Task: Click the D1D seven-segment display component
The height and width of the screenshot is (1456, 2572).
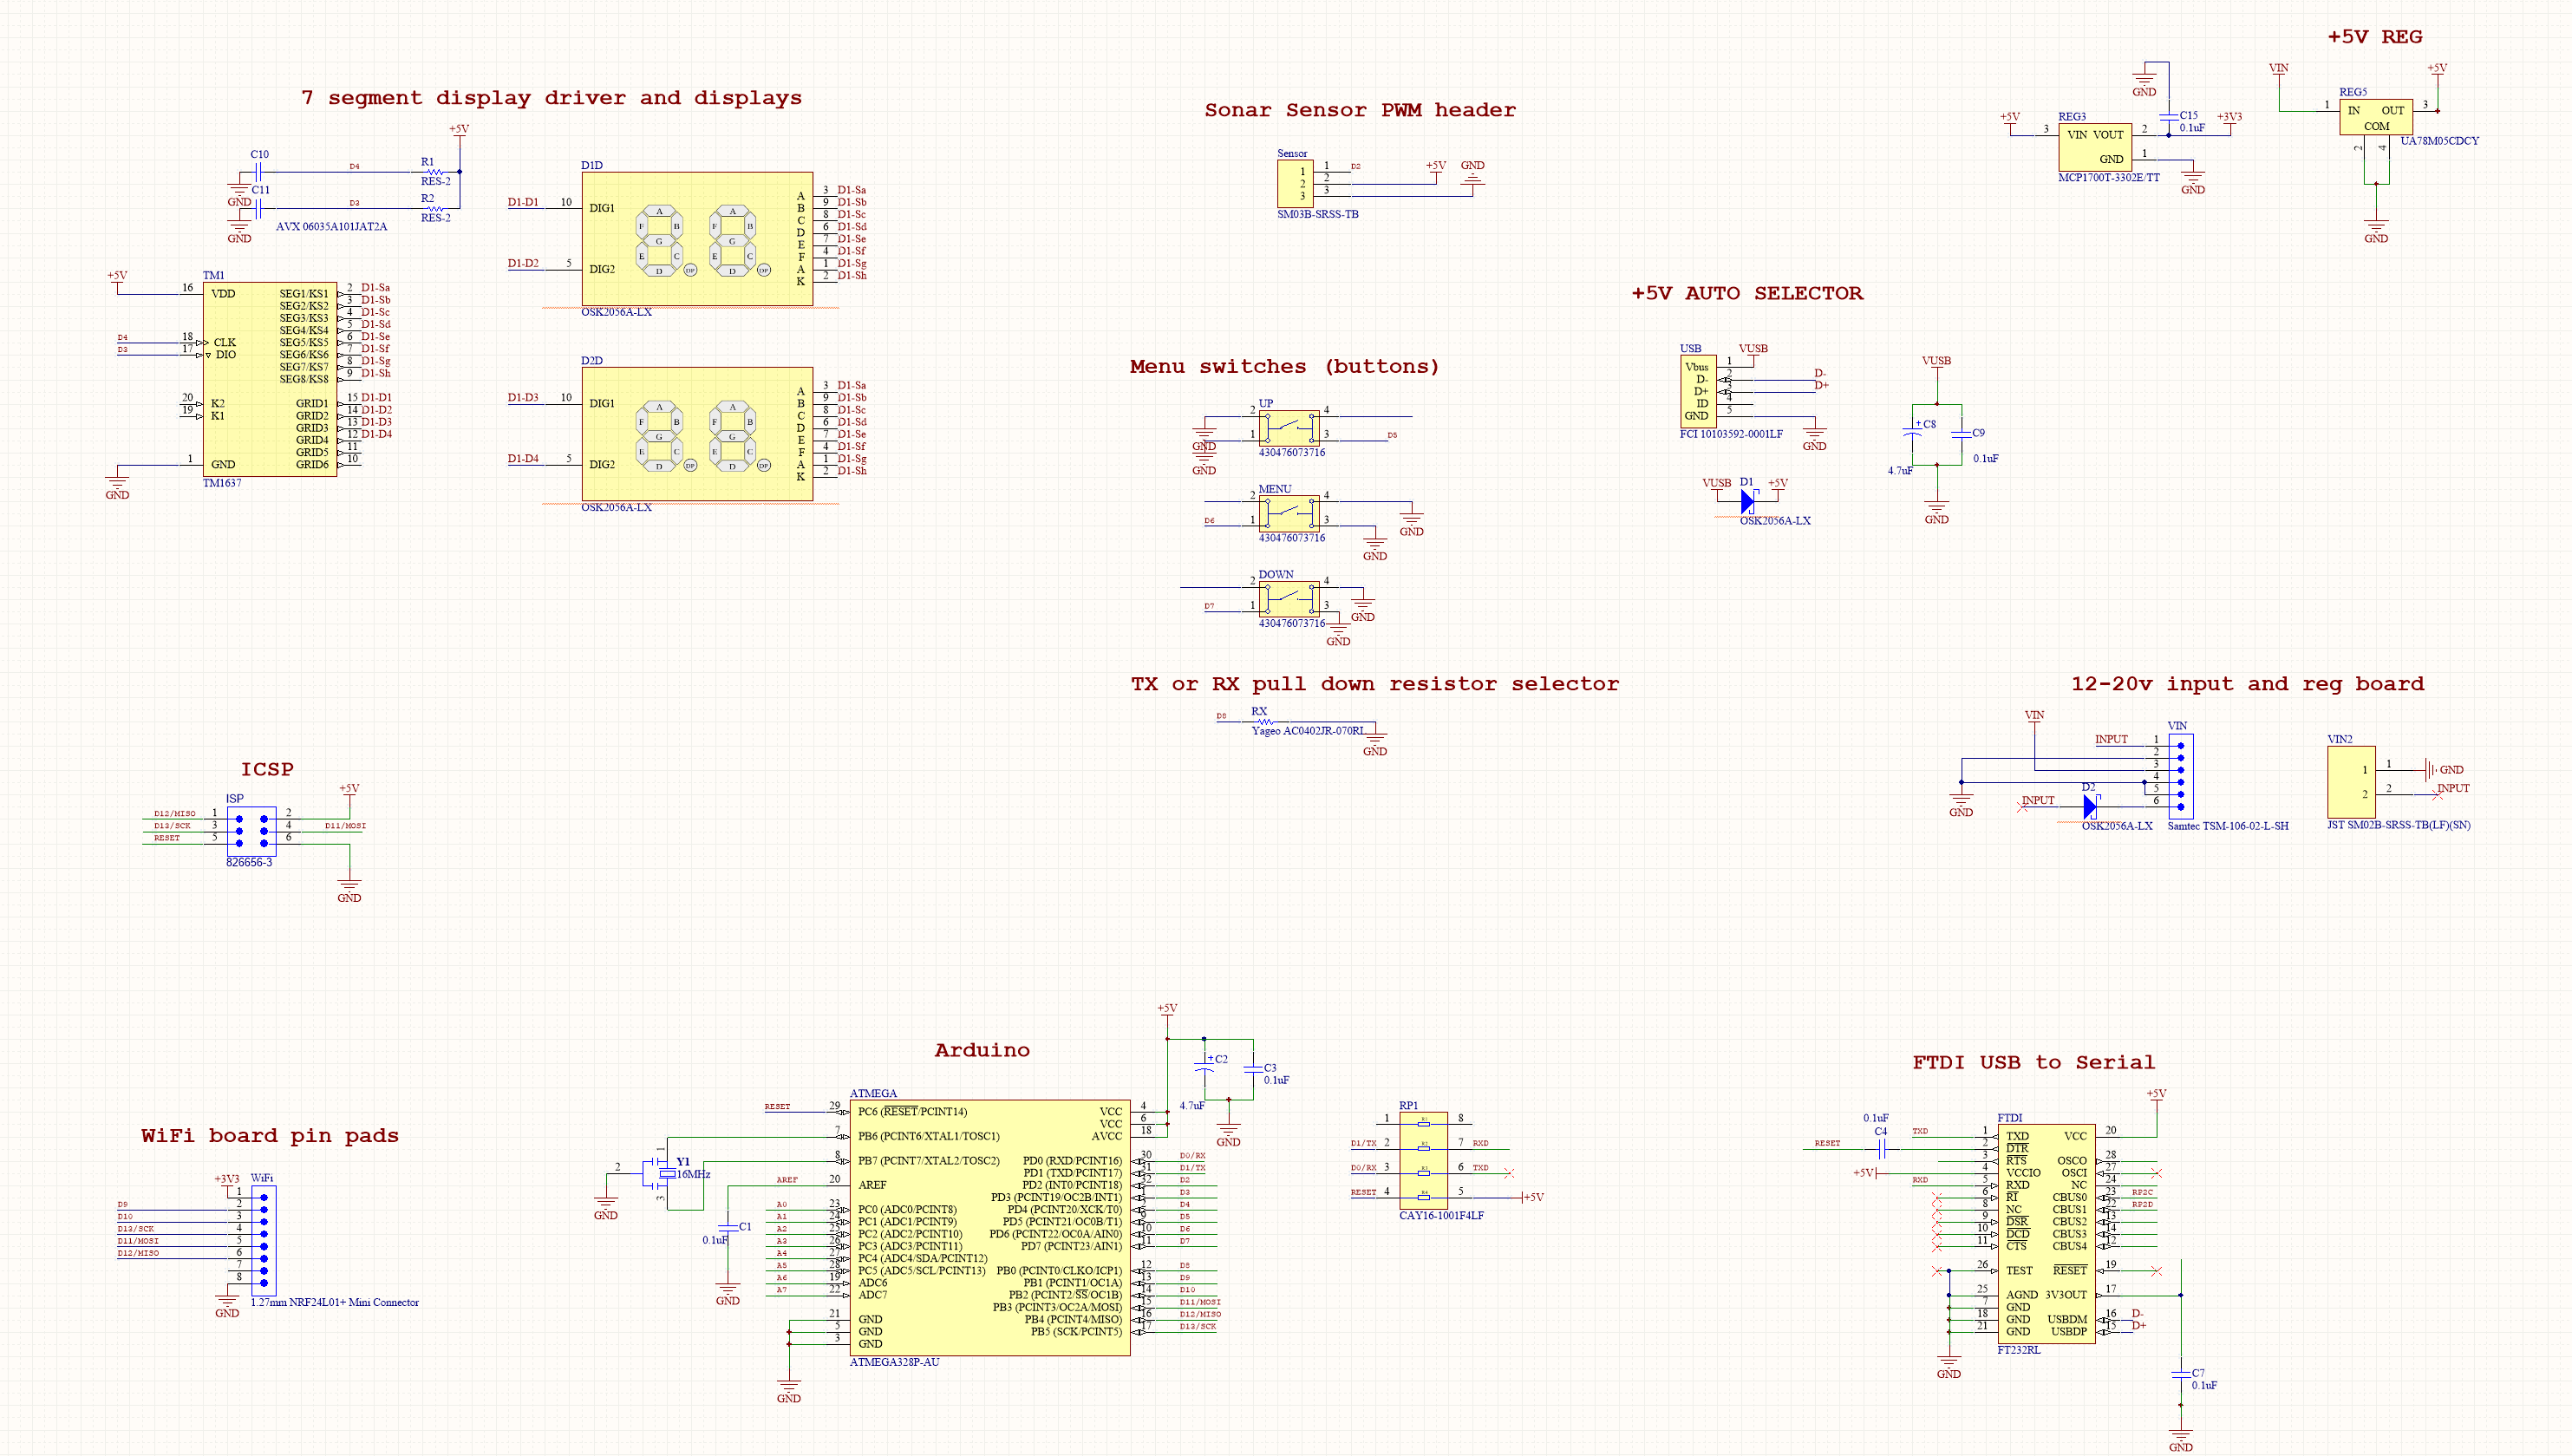Action: click(697, 239)
